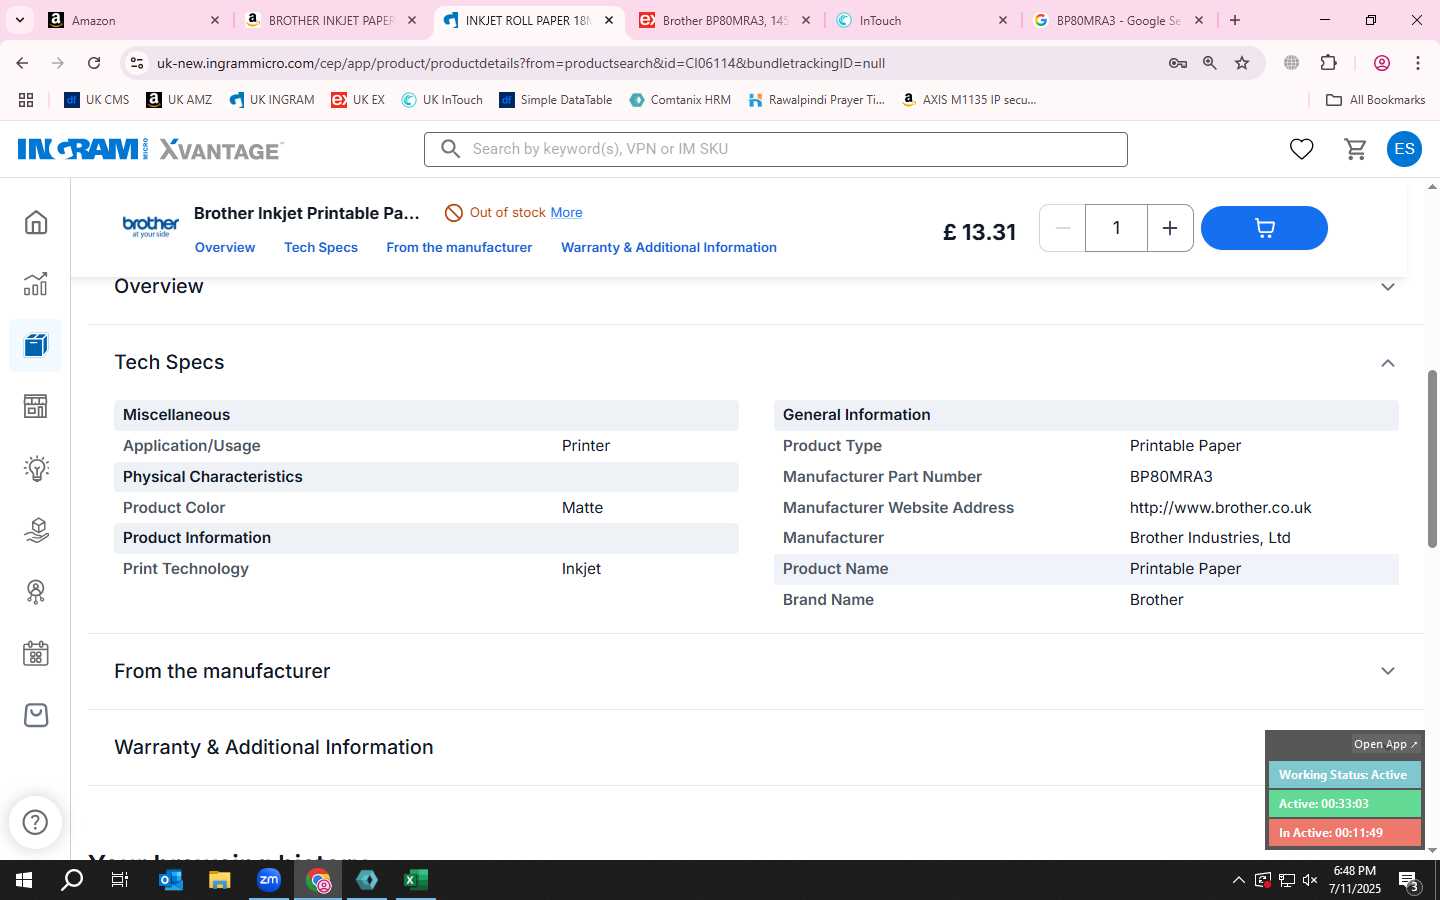Click Open App in the time tracker widget
The height and width of the screenshot is (900, 1440).
click(x=1386, y=744)
